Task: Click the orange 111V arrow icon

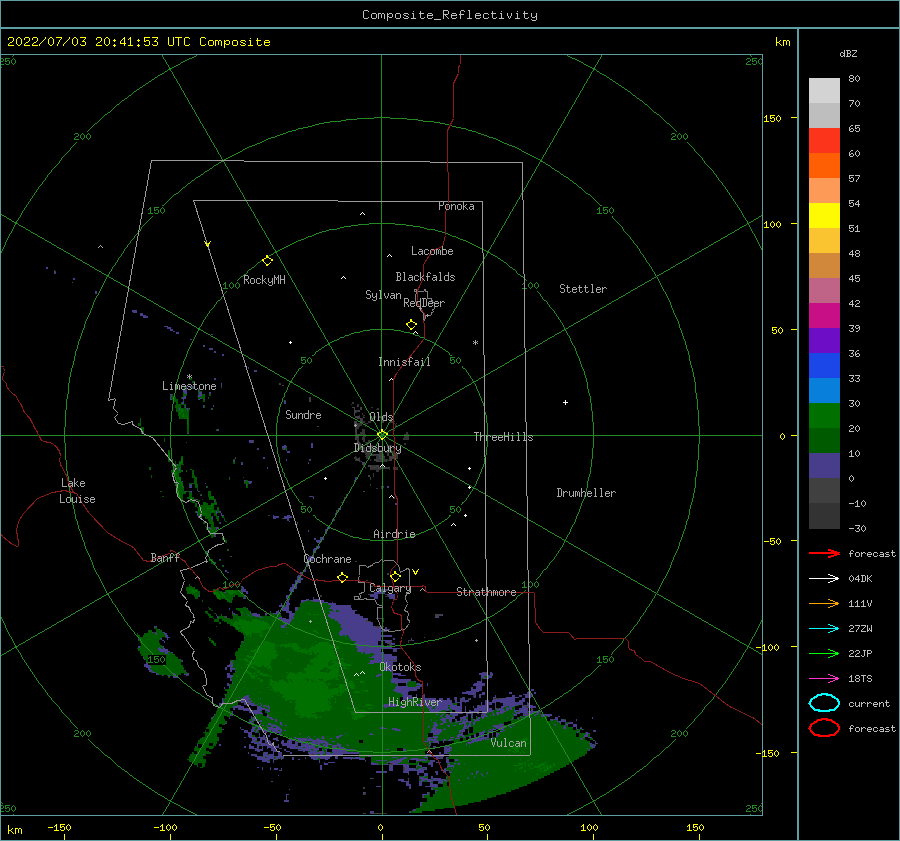Action: (x=824, y=603)
